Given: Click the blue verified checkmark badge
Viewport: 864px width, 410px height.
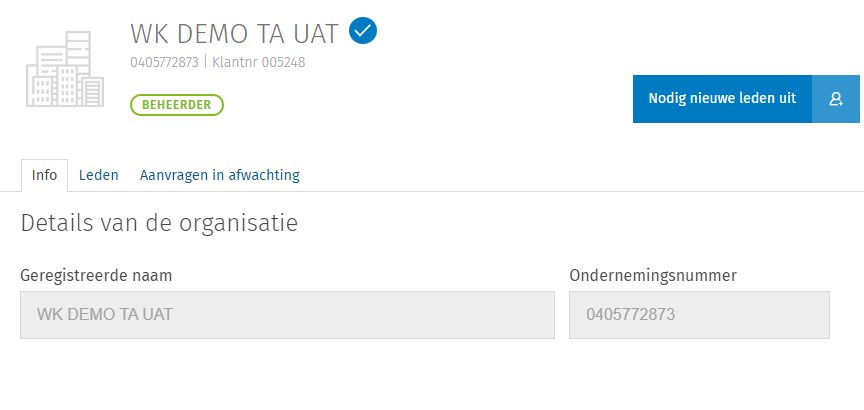Looking at the screenshot, I should 363,32.
